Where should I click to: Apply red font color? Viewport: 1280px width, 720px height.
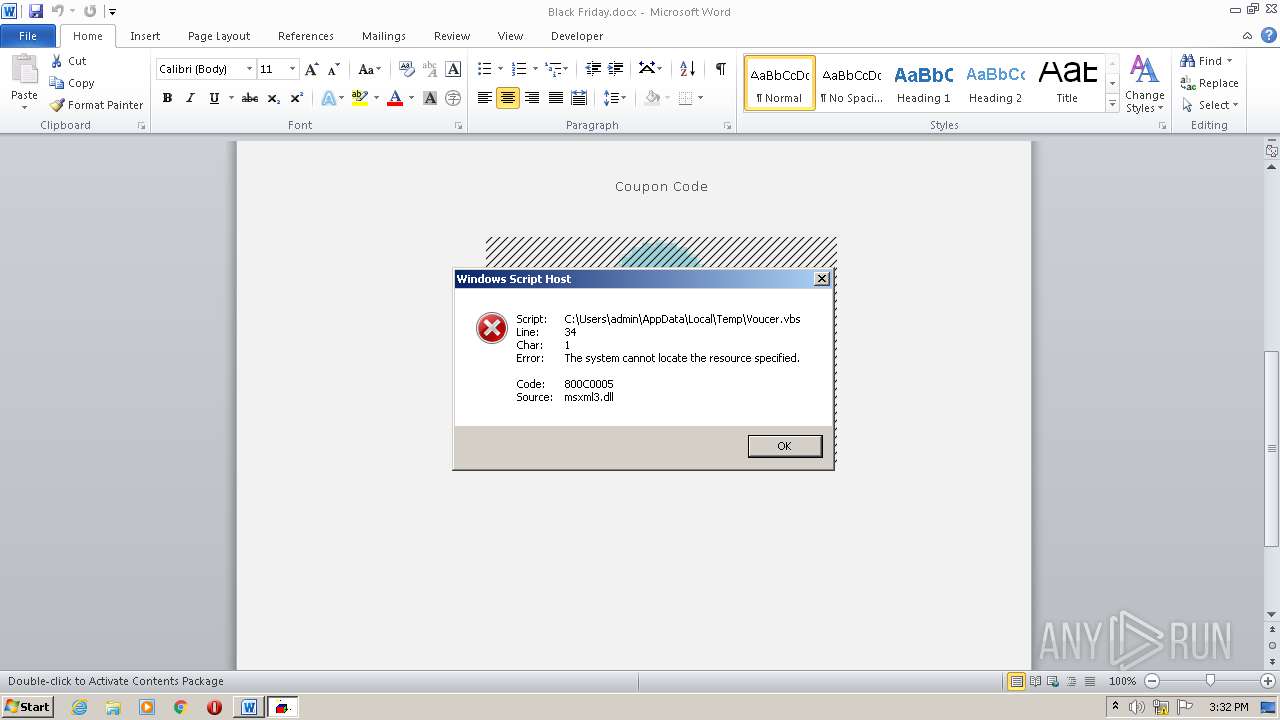click(395, 98)
